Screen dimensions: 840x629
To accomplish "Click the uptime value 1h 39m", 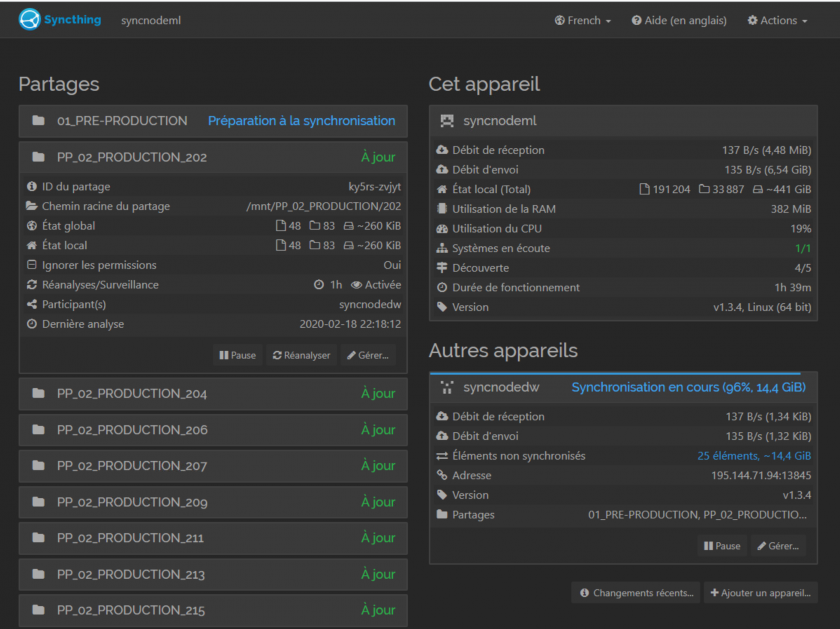I will [x=793, y=288].
